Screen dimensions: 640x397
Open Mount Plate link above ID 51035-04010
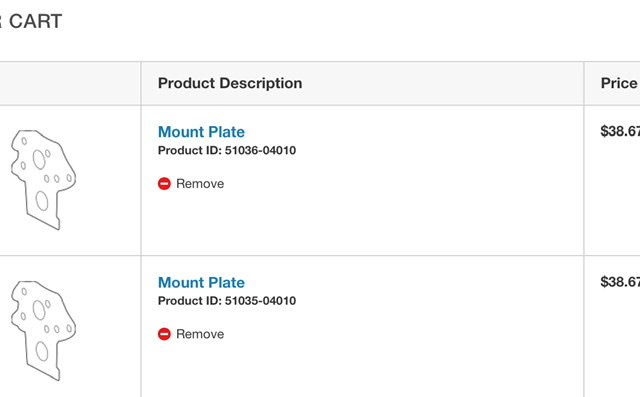(201, 282)
